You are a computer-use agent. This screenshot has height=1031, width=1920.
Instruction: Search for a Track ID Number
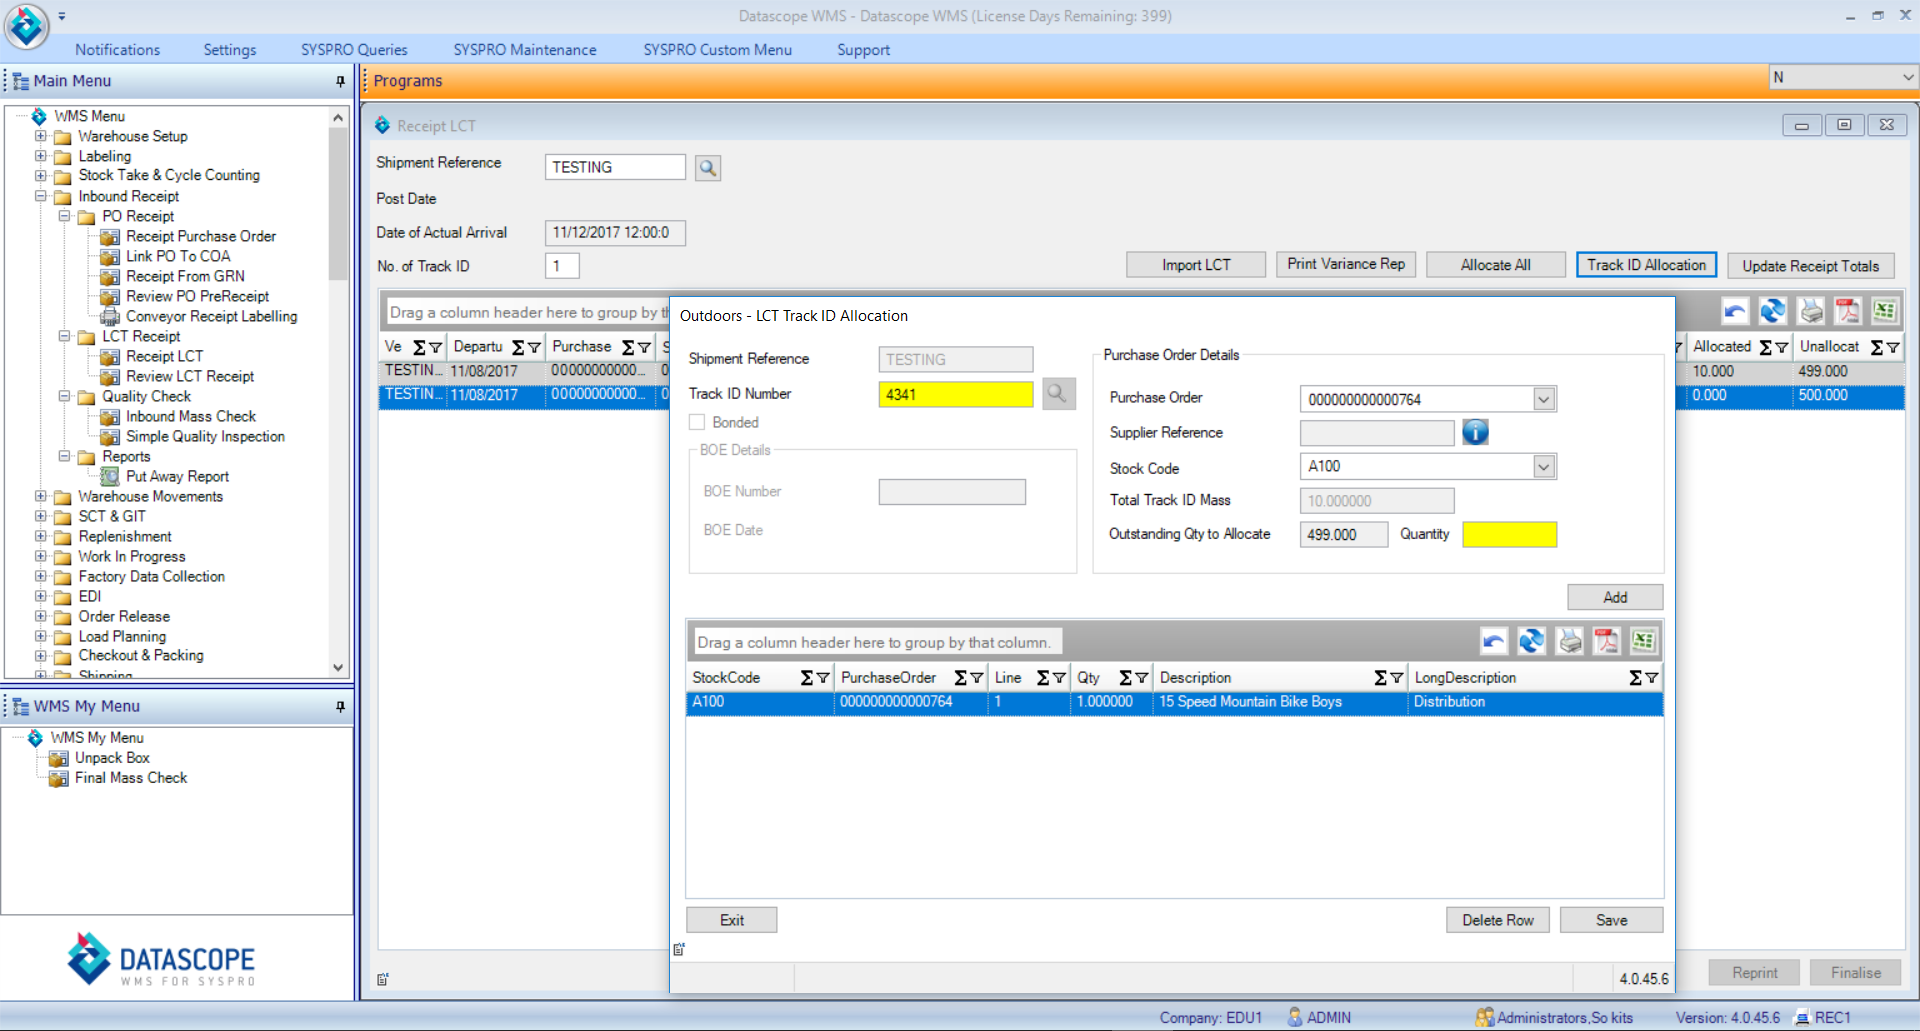click(x=1057, y=393)
